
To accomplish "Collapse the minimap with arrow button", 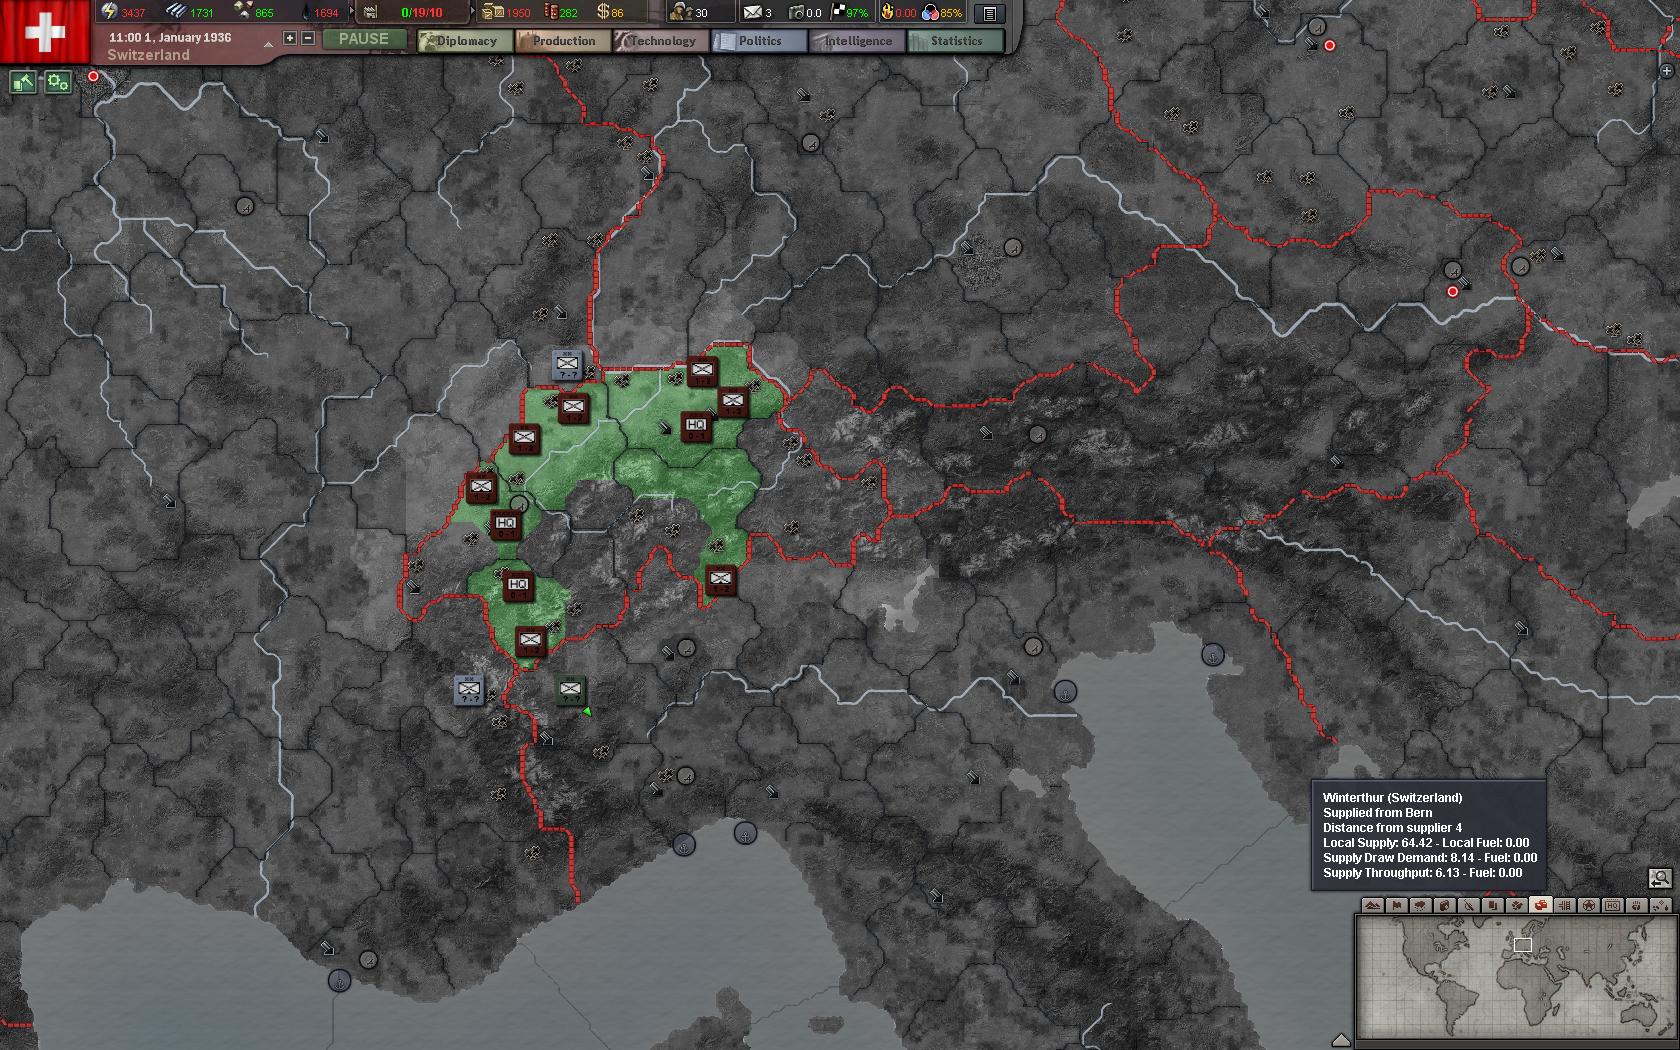I will click(x=1341, y=1039).
